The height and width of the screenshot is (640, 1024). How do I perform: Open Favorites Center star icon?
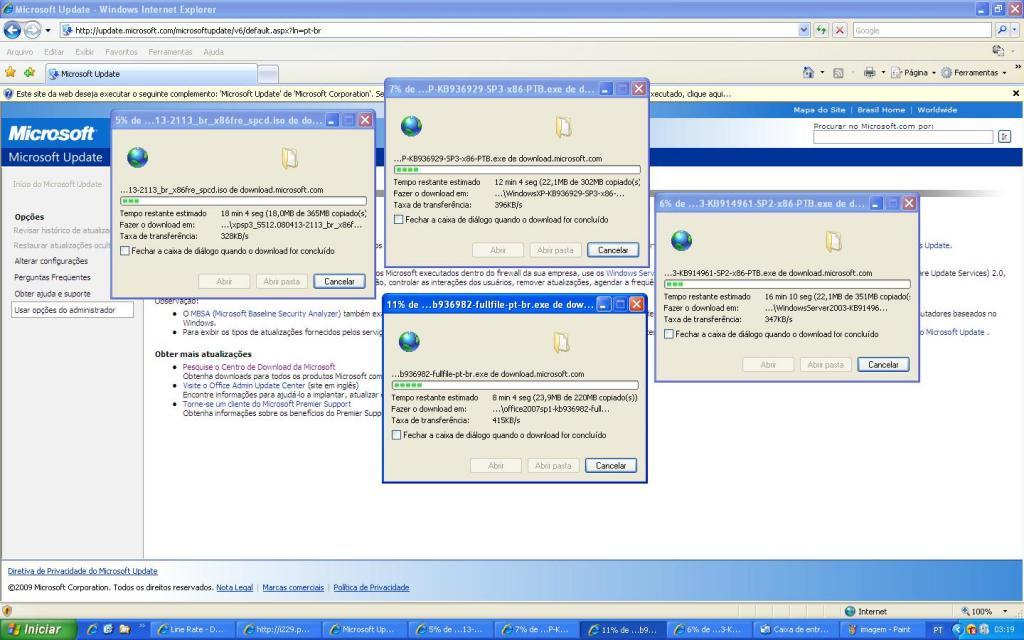coord(10,72)
